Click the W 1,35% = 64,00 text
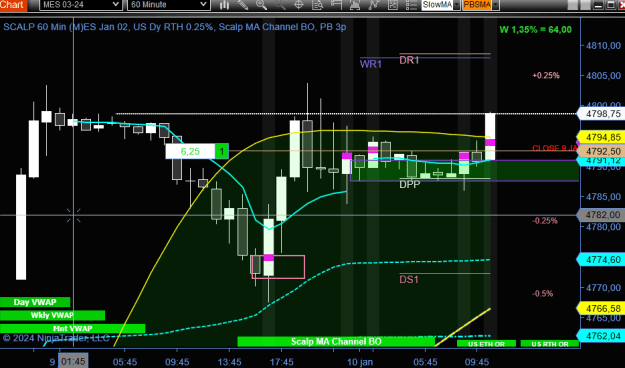Image resolution: width=625 pixels, height=368 pixels. (x=536, y=30)
